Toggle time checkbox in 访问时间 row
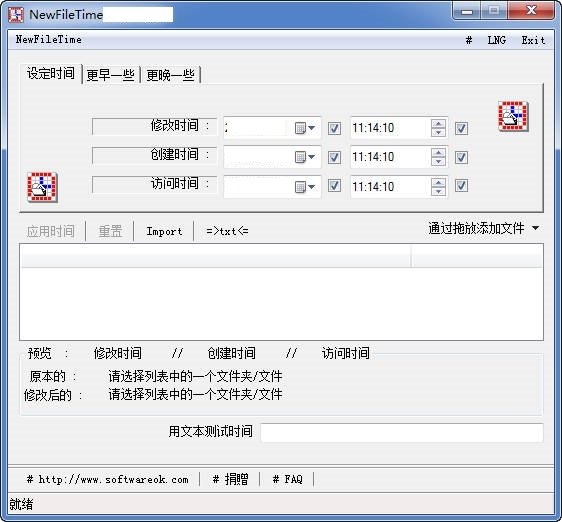This screenshot has height=522, width=562. click(461, 186)
